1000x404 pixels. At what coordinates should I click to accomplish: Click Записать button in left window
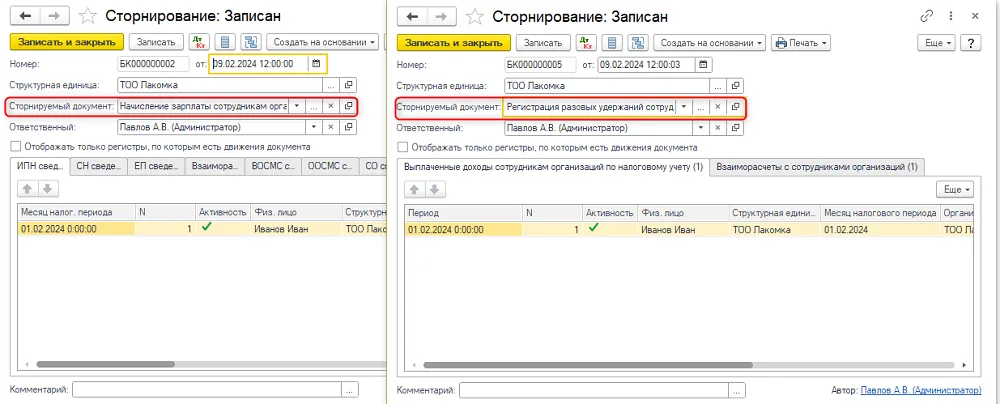click(156, 42)
